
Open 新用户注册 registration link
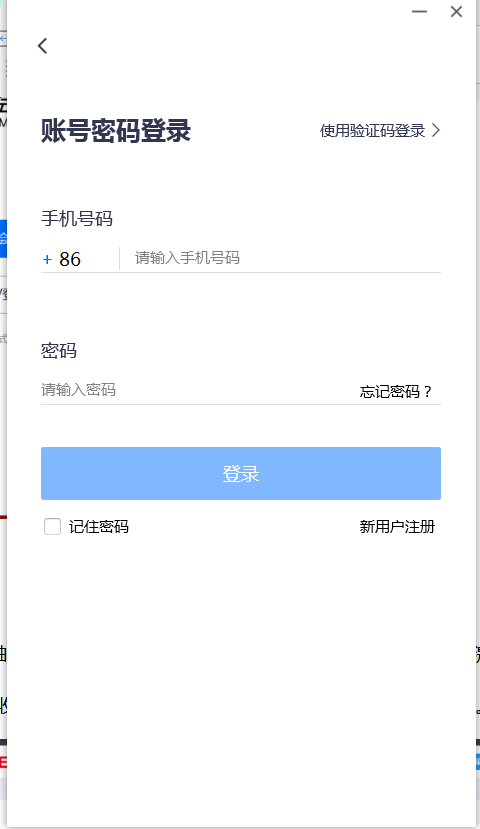pos(397,527)
